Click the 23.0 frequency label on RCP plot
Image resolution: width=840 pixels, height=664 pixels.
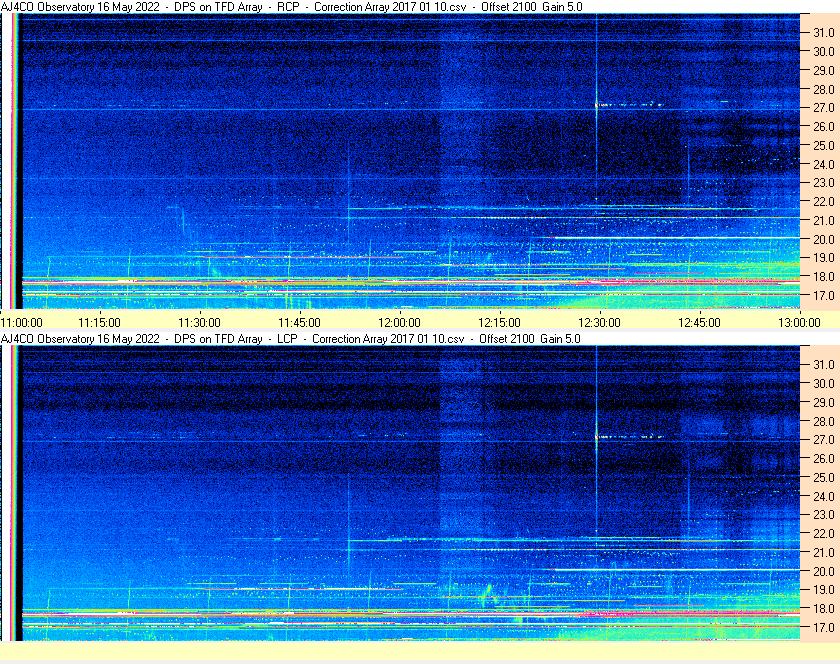pos(824,183)
